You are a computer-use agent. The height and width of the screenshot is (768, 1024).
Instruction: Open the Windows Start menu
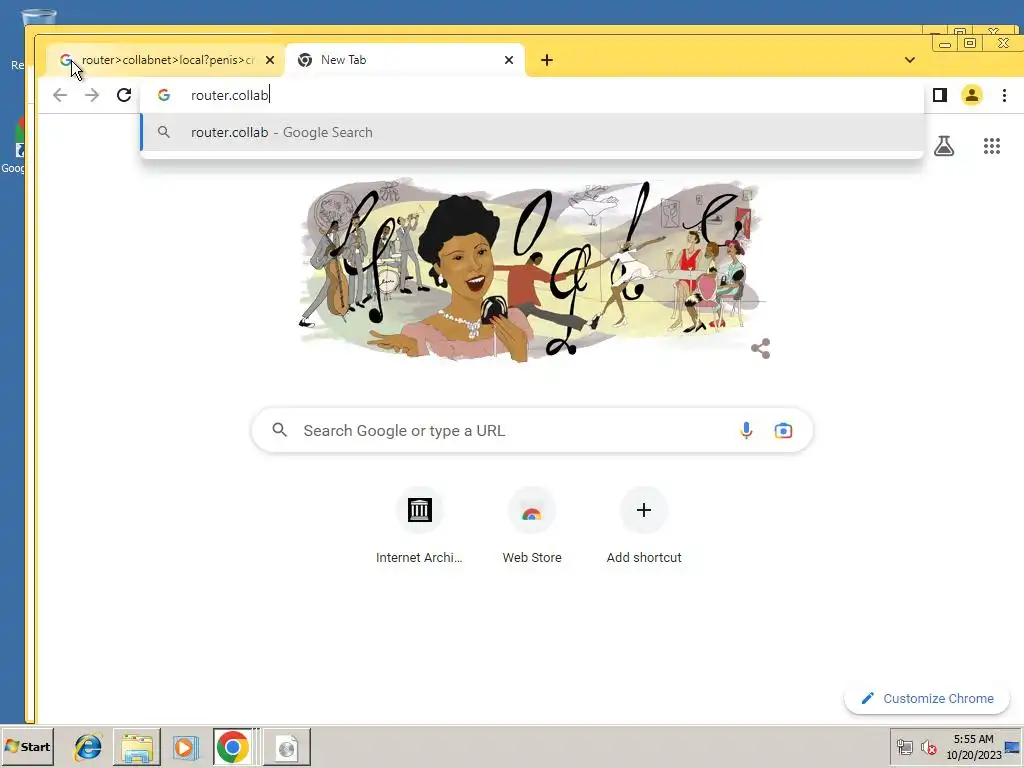[x=28, y=746]
